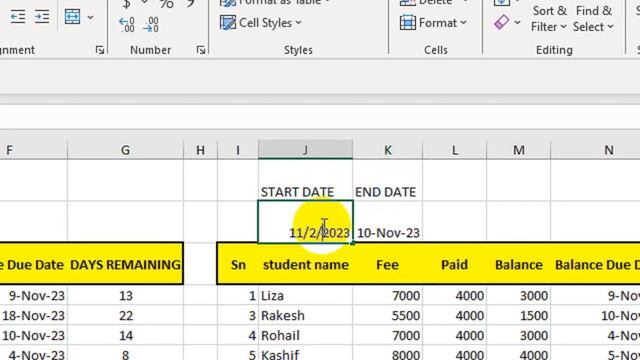Open the Format cells dropdown

coord(433,23)
